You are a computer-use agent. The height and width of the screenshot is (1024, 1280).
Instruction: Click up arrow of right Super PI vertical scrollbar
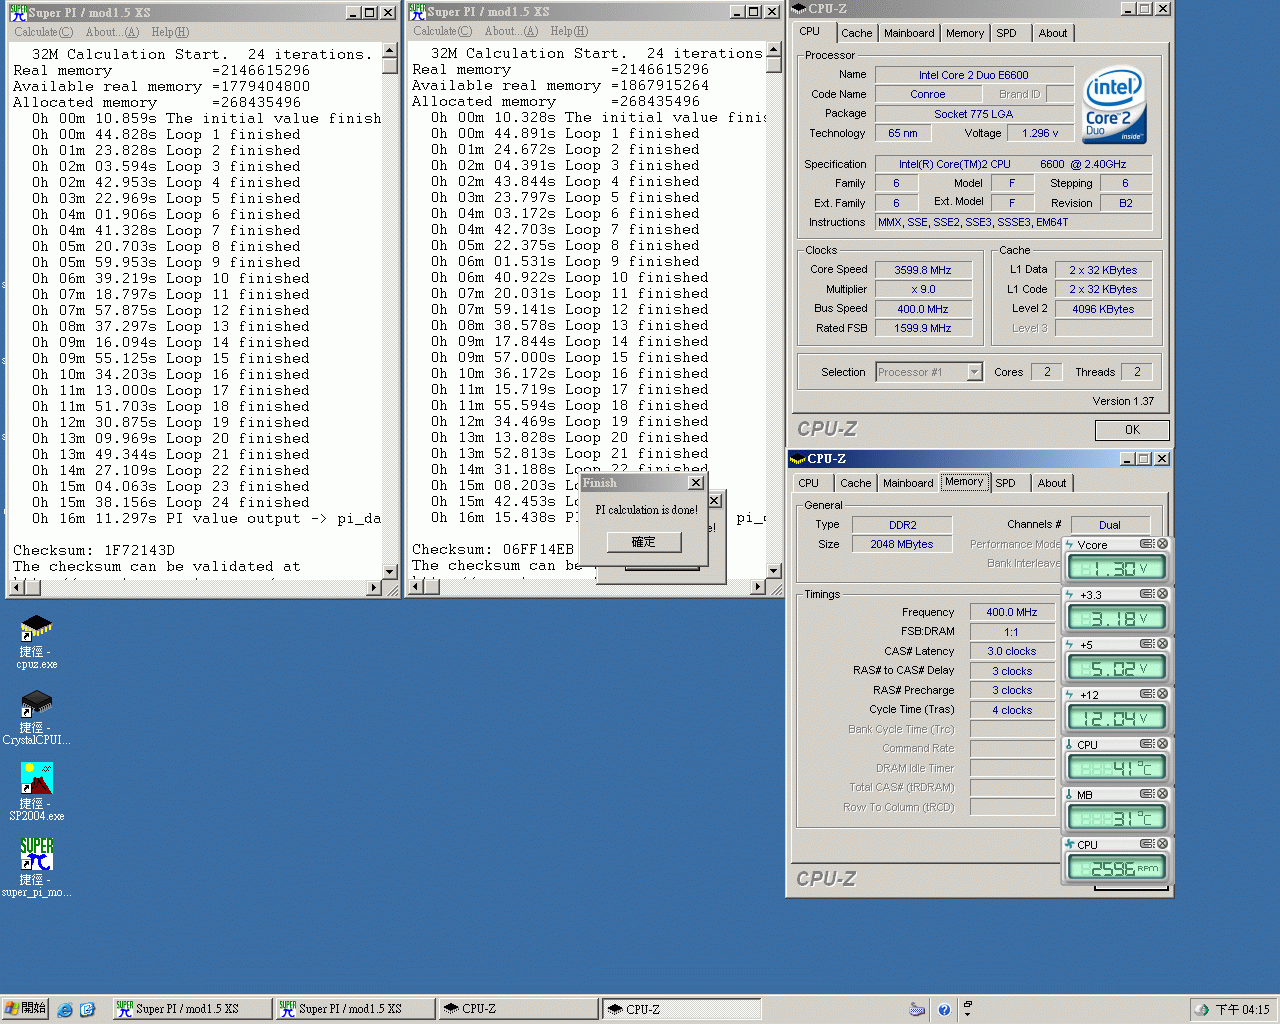point(773,51)
